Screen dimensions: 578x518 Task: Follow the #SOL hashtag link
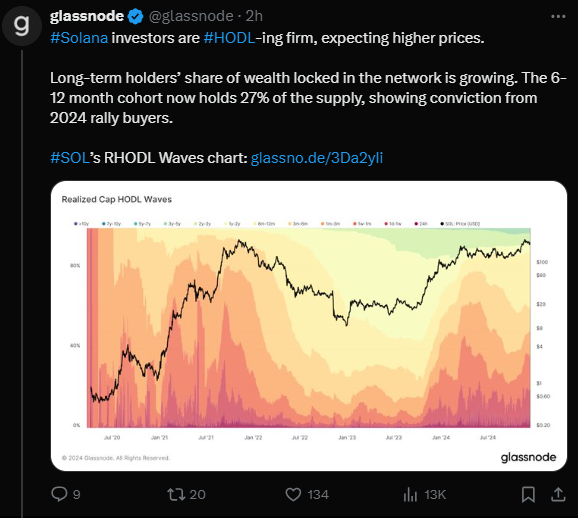click(70, 158)
